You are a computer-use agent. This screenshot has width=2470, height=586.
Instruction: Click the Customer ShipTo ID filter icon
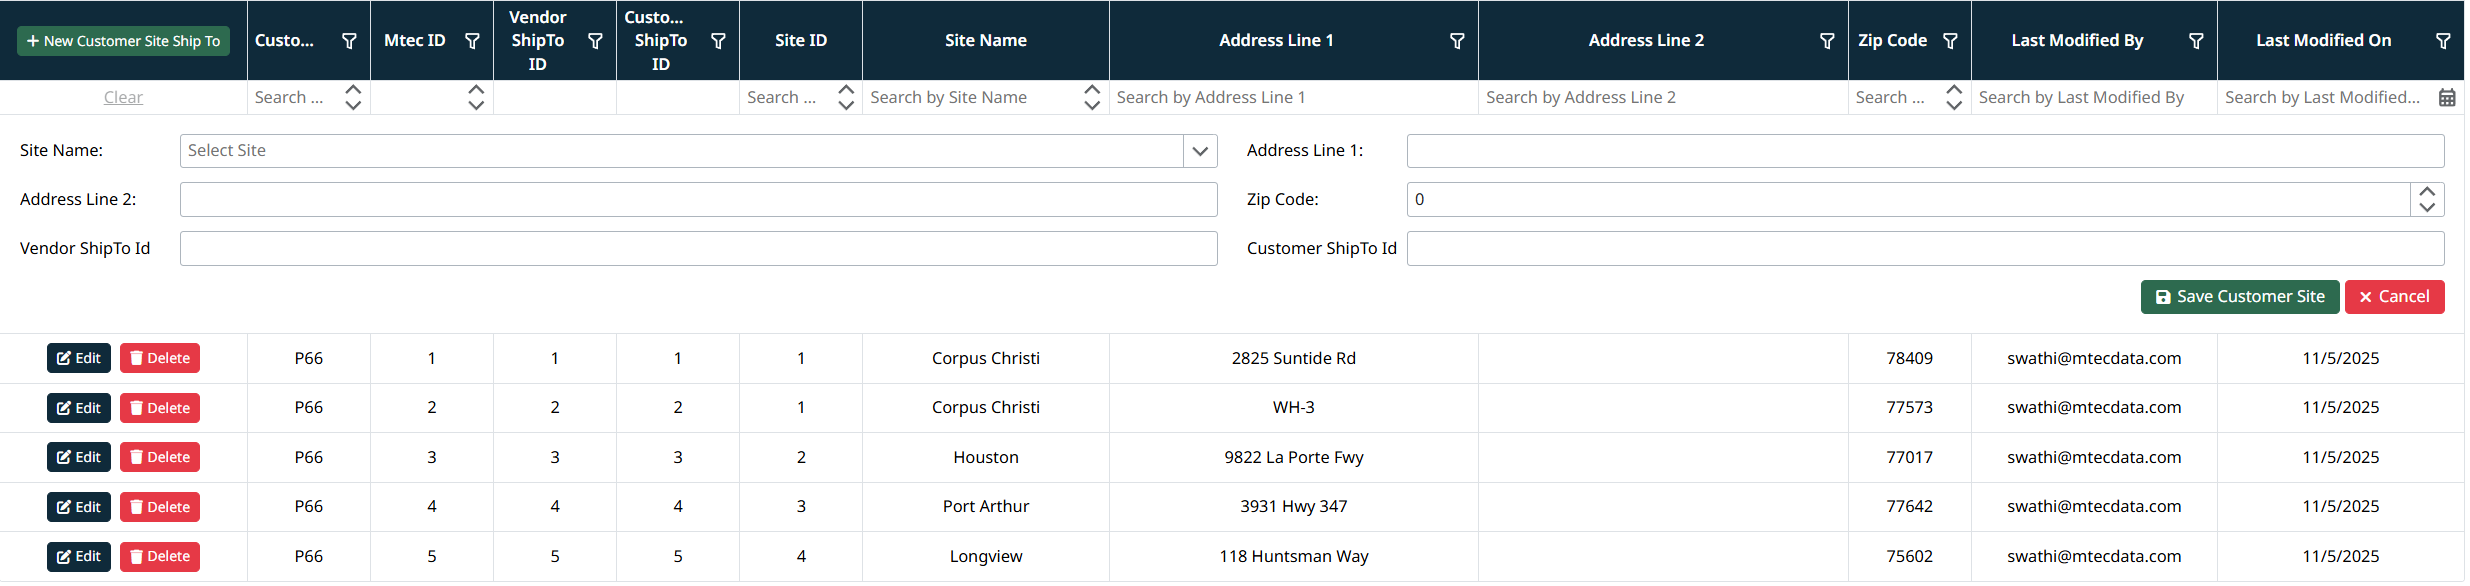pos(718,41)
